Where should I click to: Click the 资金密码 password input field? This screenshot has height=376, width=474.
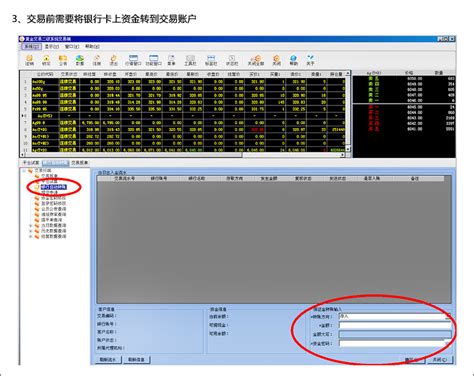pyautogui.click(x=395, y=343)
